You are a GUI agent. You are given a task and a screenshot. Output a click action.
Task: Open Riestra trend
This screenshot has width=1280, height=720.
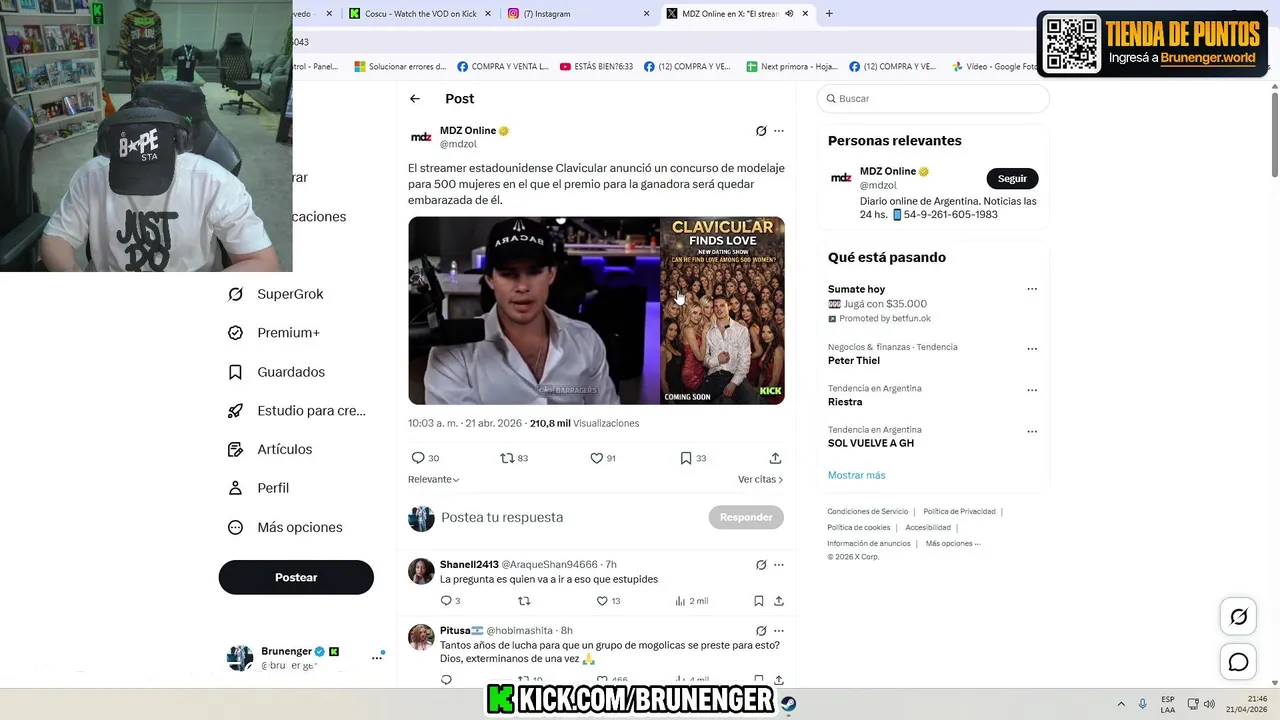click(x=845, y=402)
